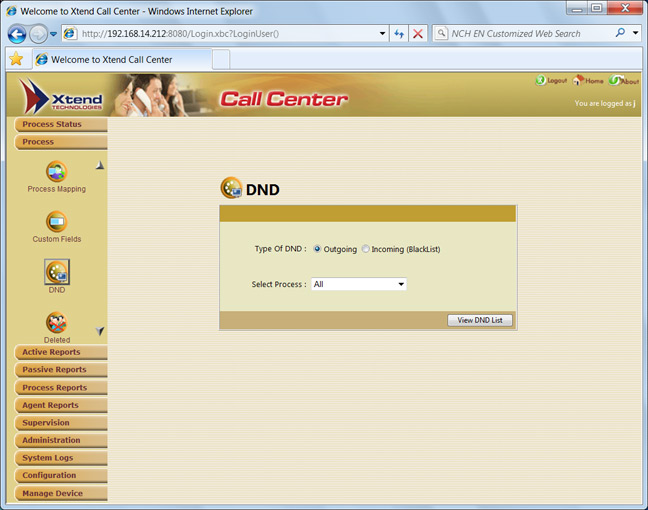
Task: Open a new browser tab
Action: (x=221, y=60)
